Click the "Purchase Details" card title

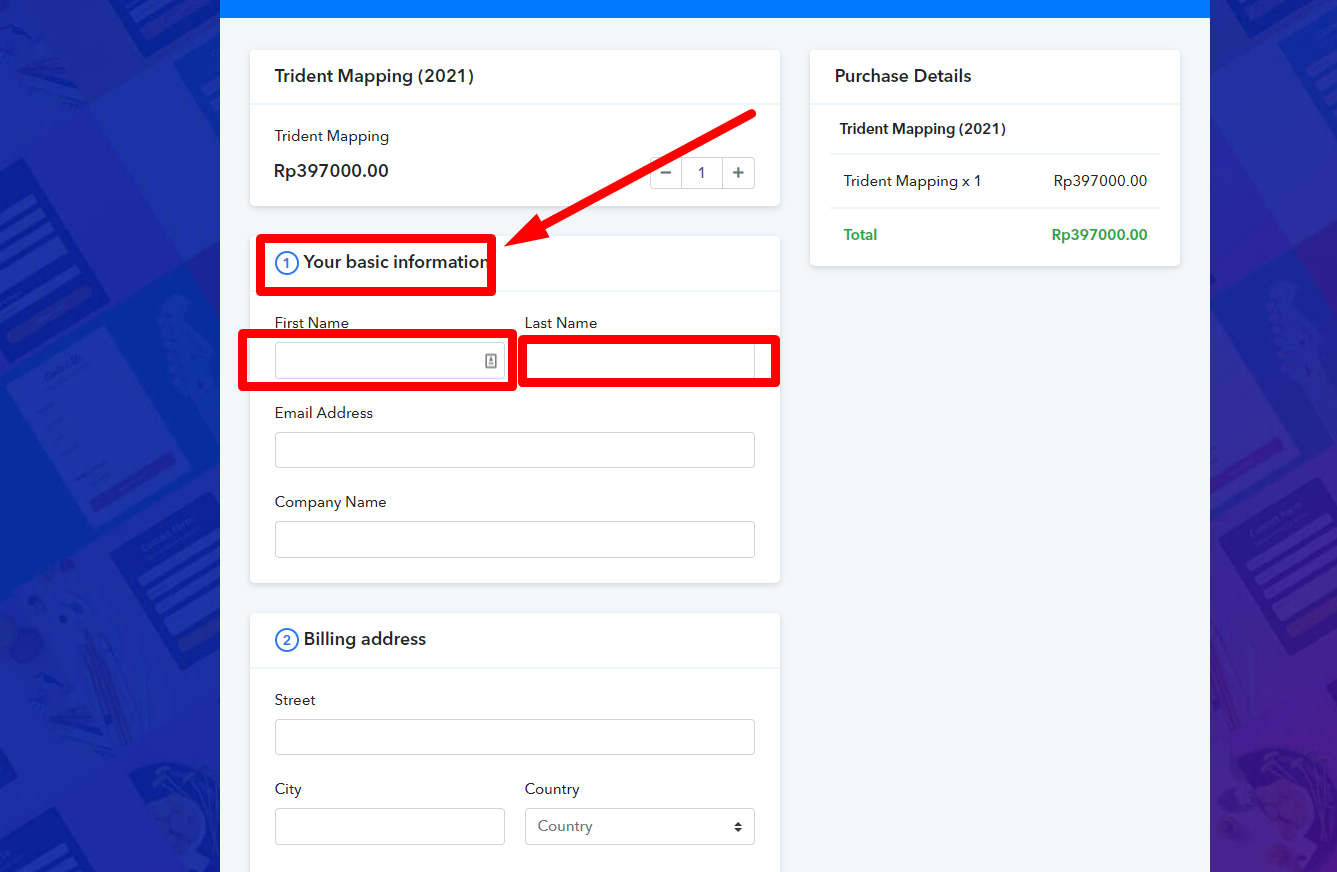[x=903, y=76]
